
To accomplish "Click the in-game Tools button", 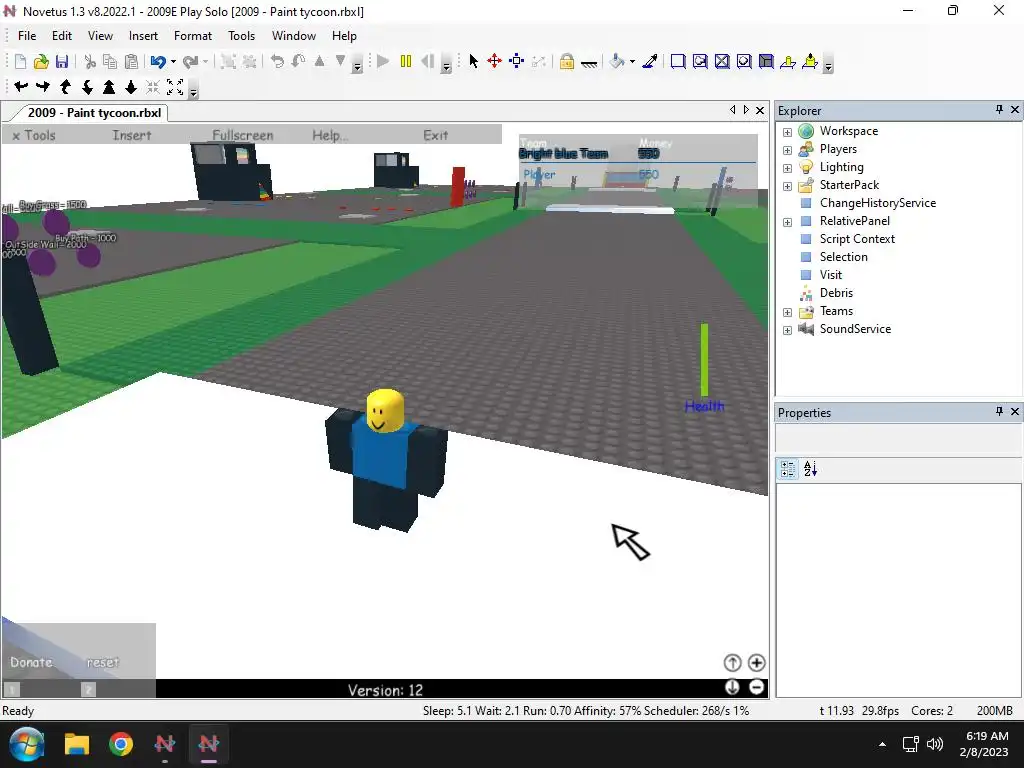I will tap(34, 135).
